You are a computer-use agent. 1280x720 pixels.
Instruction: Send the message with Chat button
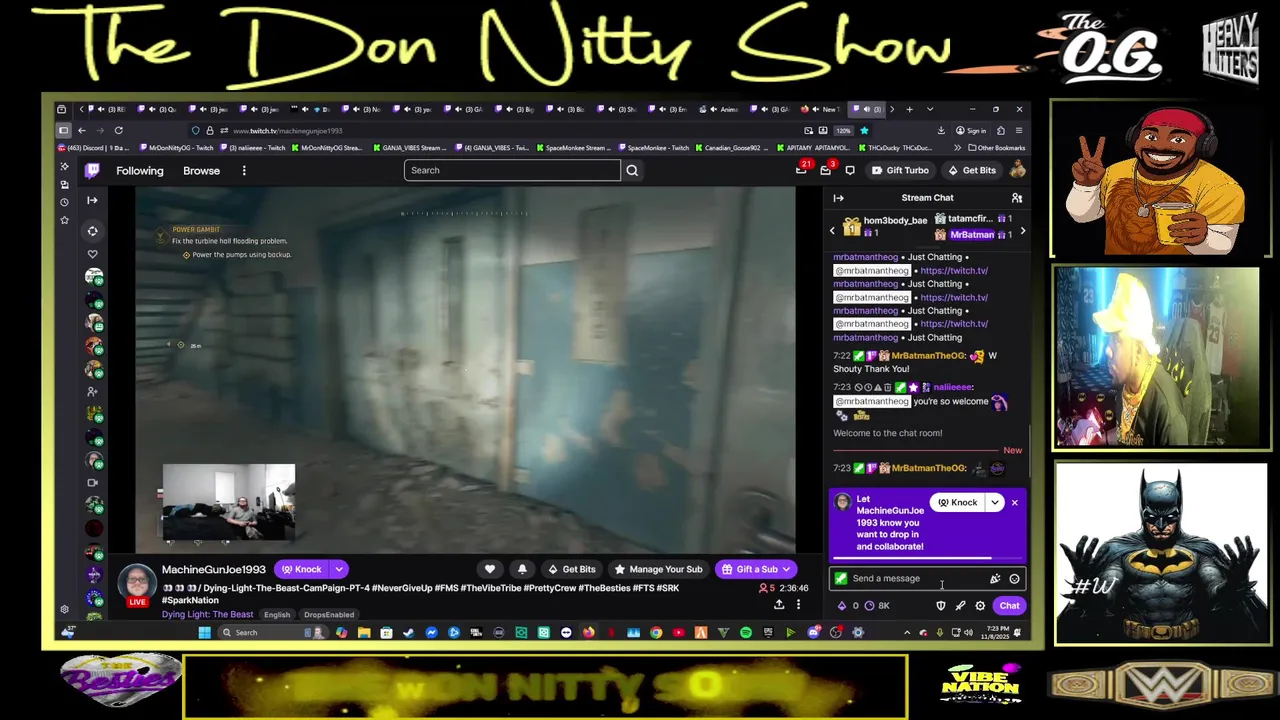pyautogui.click(x=1009, y=605)
